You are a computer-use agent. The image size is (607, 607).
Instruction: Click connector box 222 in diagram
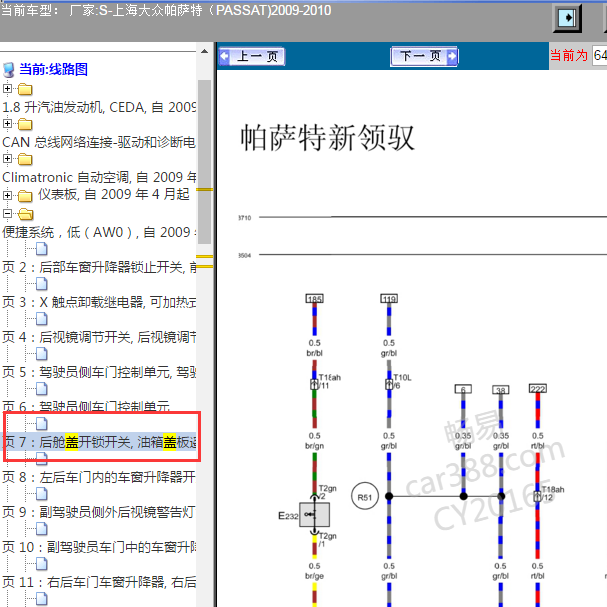point(538,388)
